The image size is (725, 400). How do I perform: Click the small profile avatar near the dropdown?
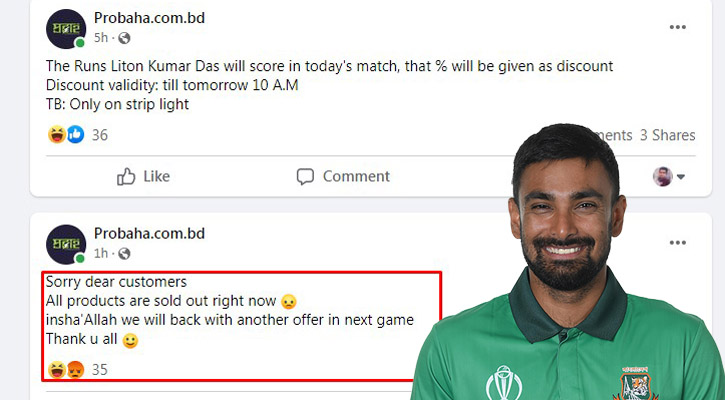(x=663, y=177)
